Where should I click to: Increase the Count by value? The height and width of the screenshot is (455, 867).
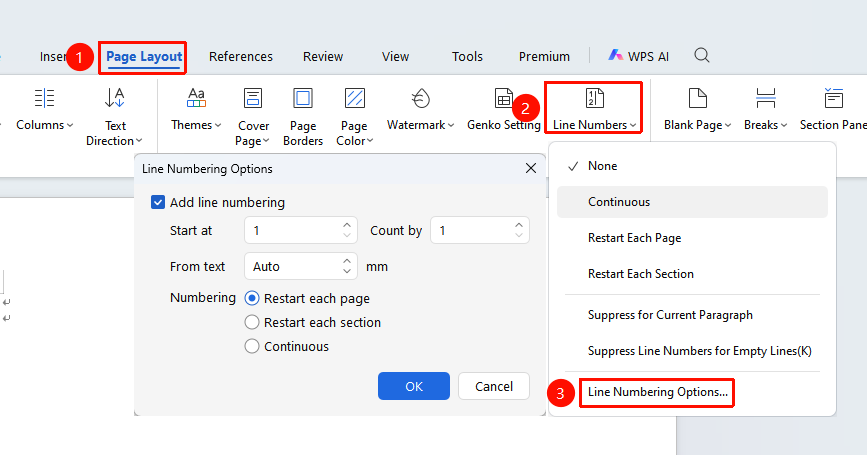[x=519, y=225]
